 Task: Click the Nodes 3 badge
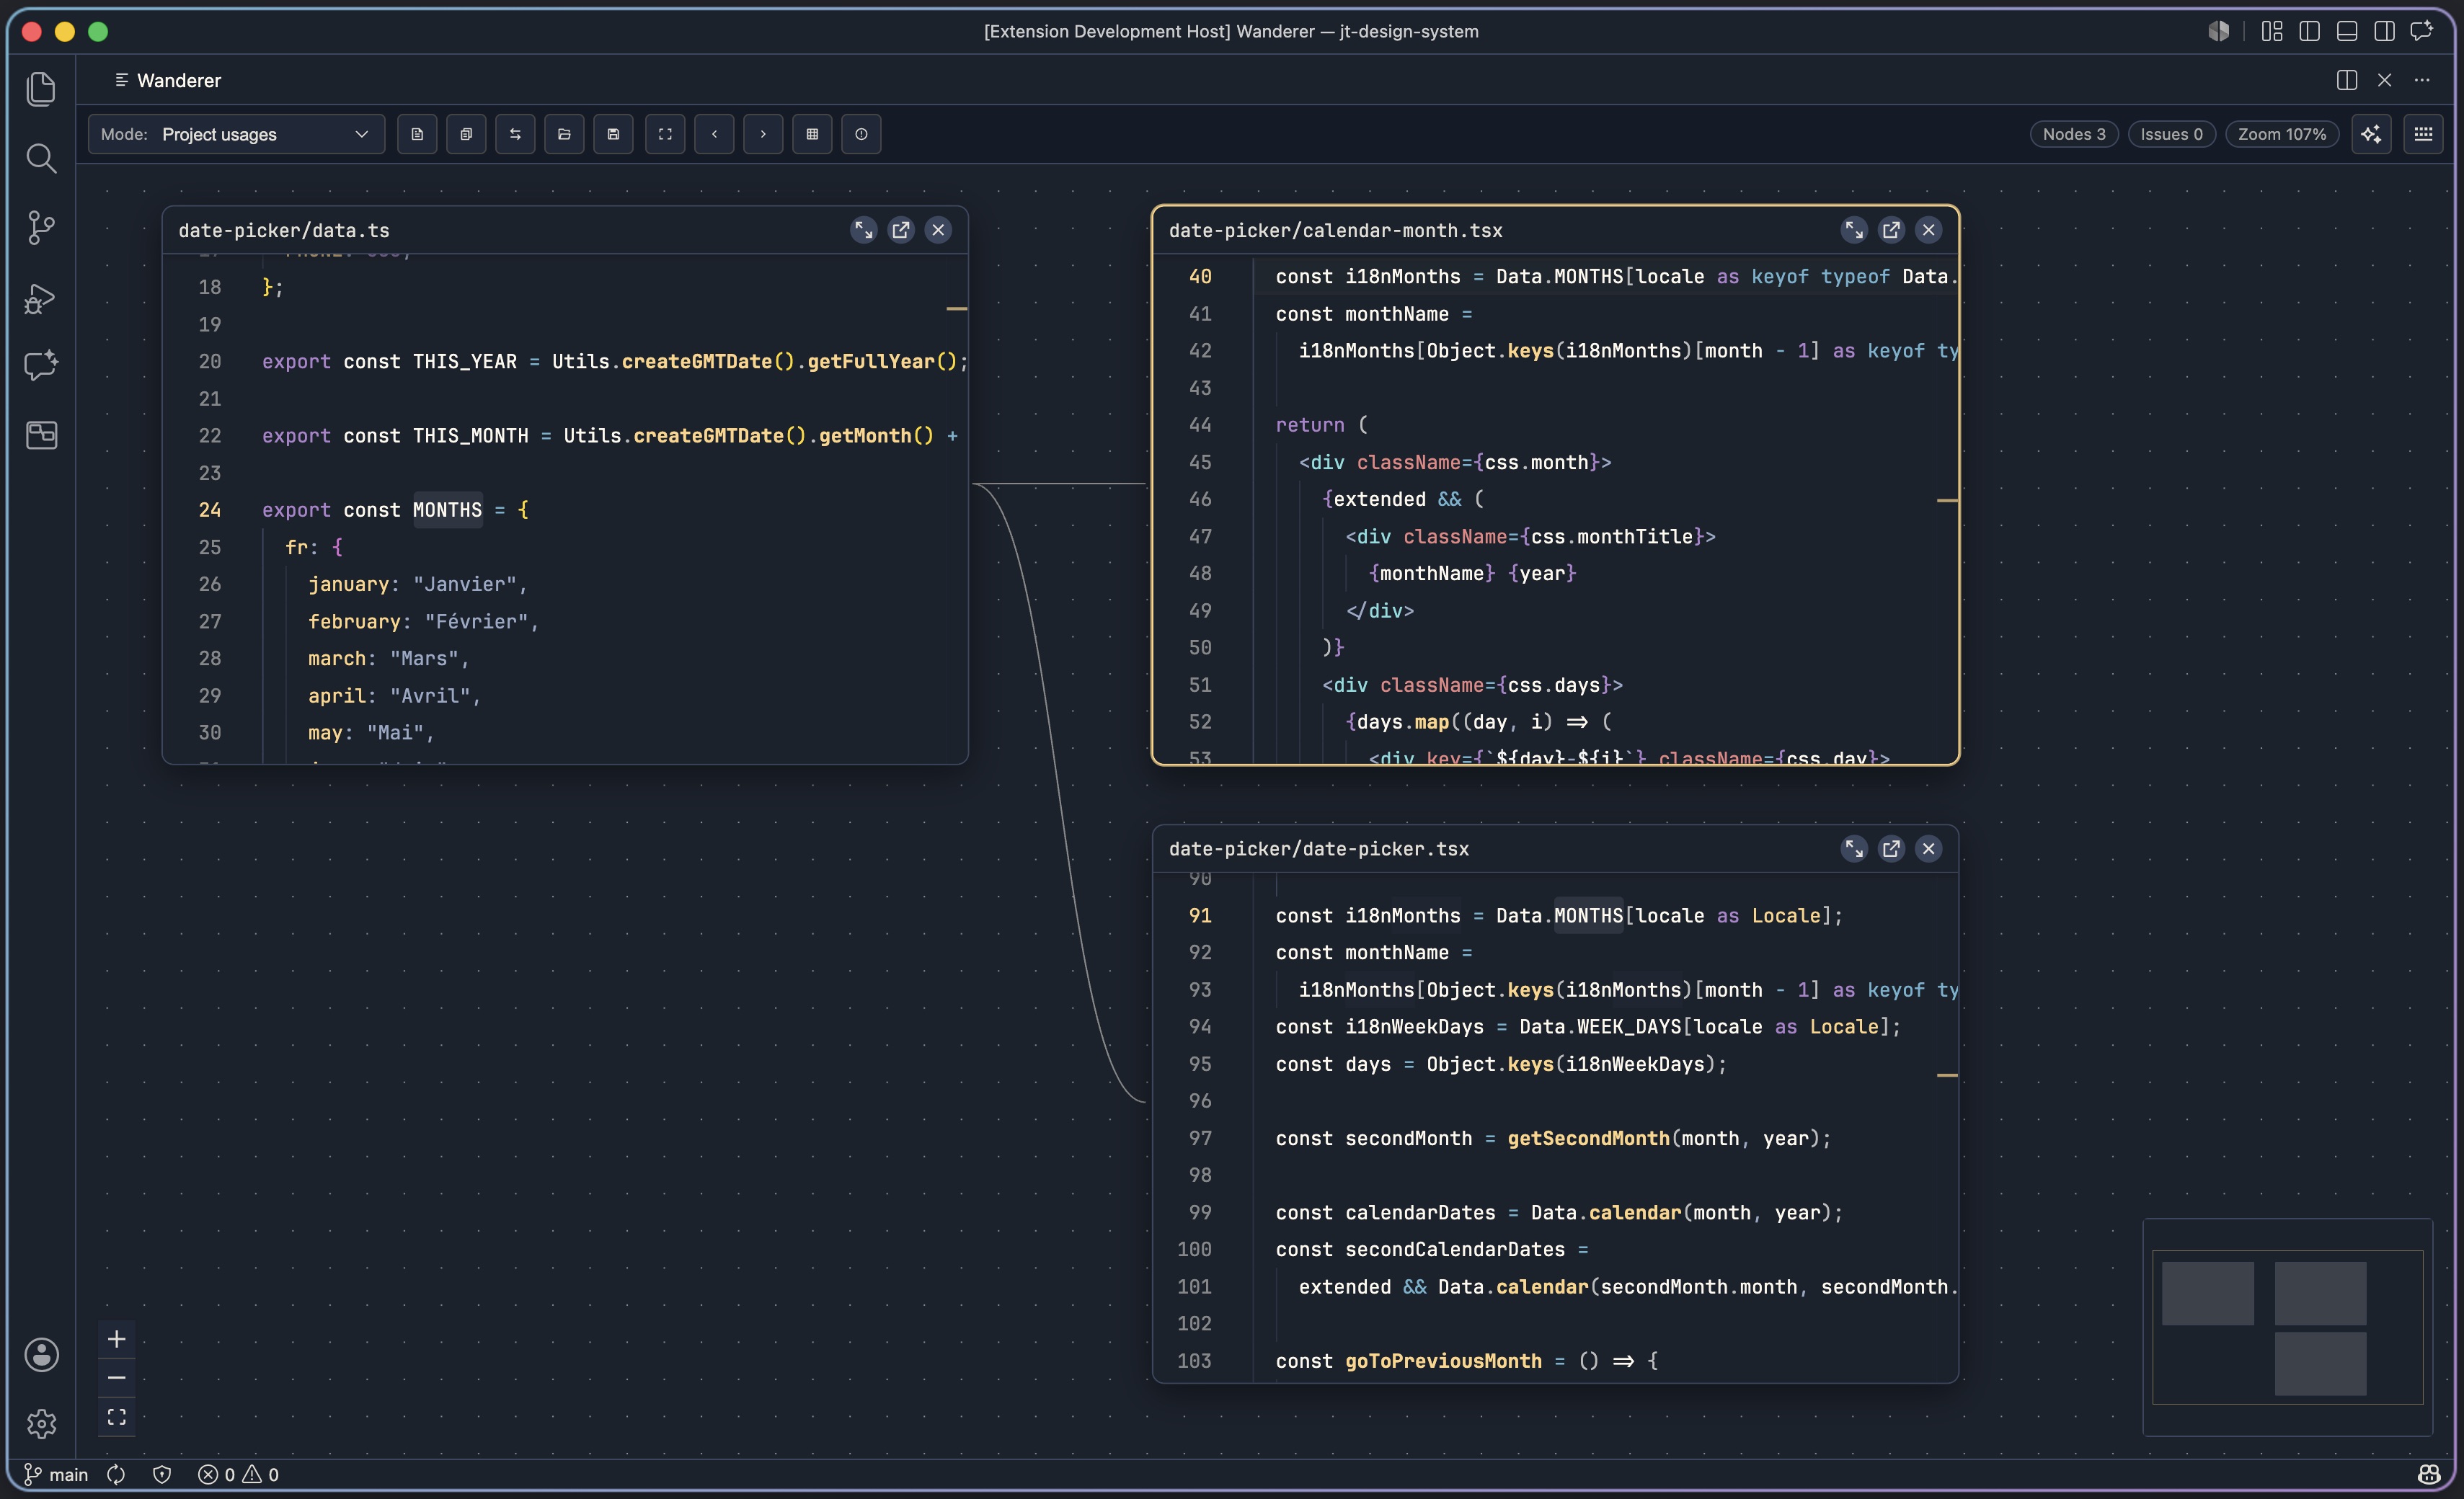(2074, 134)
